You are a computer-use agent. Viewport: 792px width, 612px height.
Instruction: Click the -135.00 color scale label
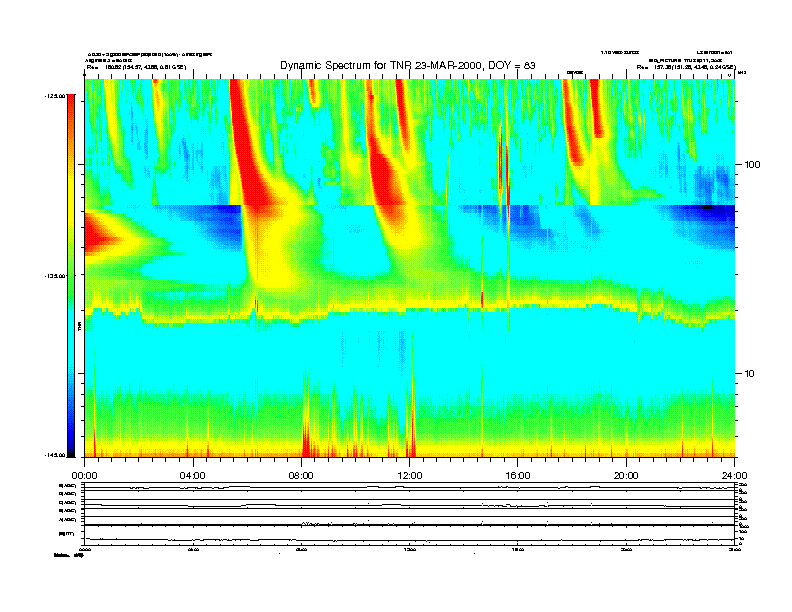click(55, 276)
